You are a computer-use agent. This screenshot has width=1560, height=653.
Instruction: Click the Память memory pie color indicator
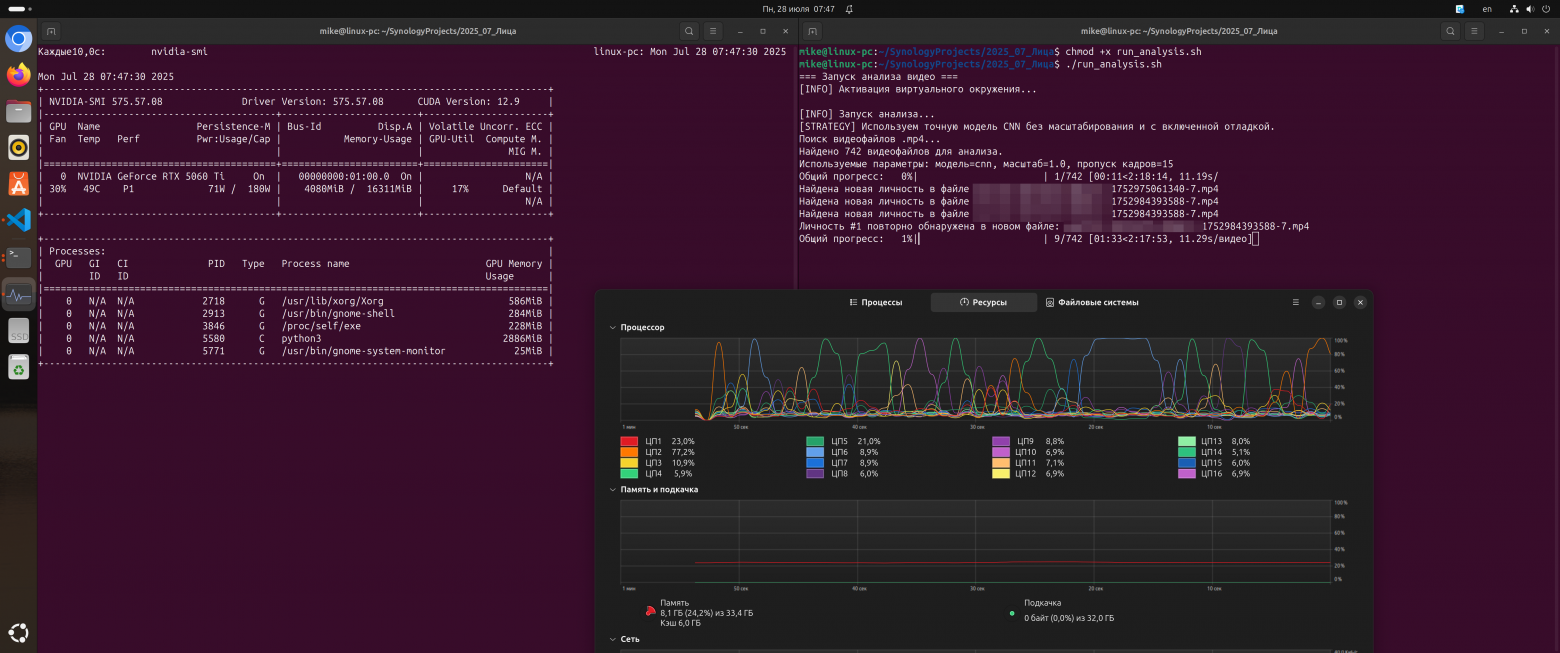click(650, 609)
